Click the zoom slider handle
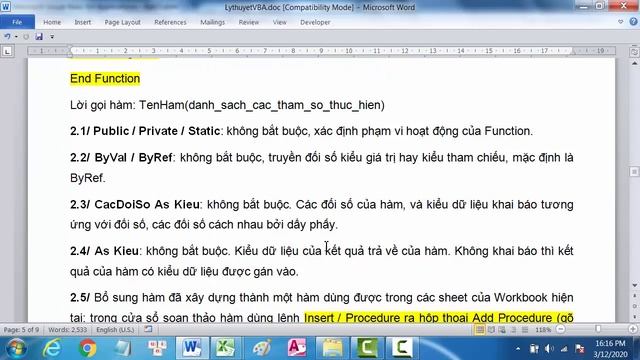The width and height of the screenshot is (640, 360). 598,329
